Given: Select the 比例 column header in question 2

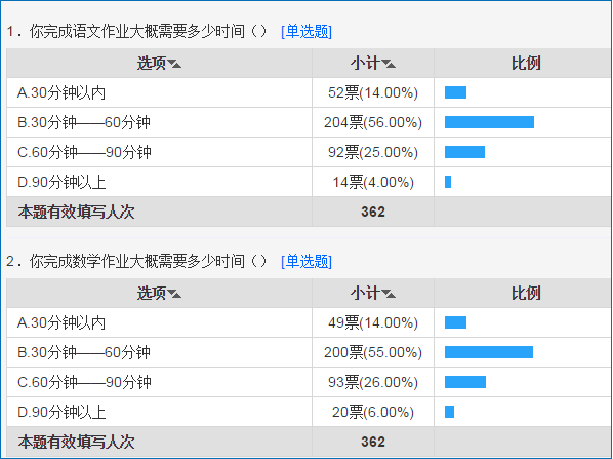Looking at the screenshot, I should coord(526,293).
